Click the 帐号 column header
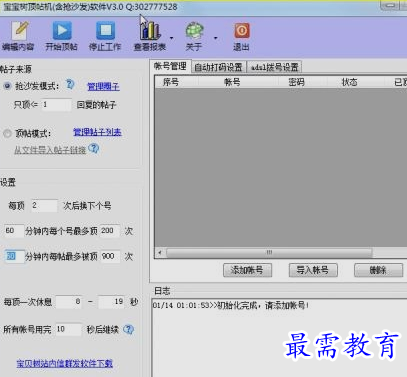Image resolution: width=407 pixels, height=377 pixels. pyautogui.click(x=238, y=82)
